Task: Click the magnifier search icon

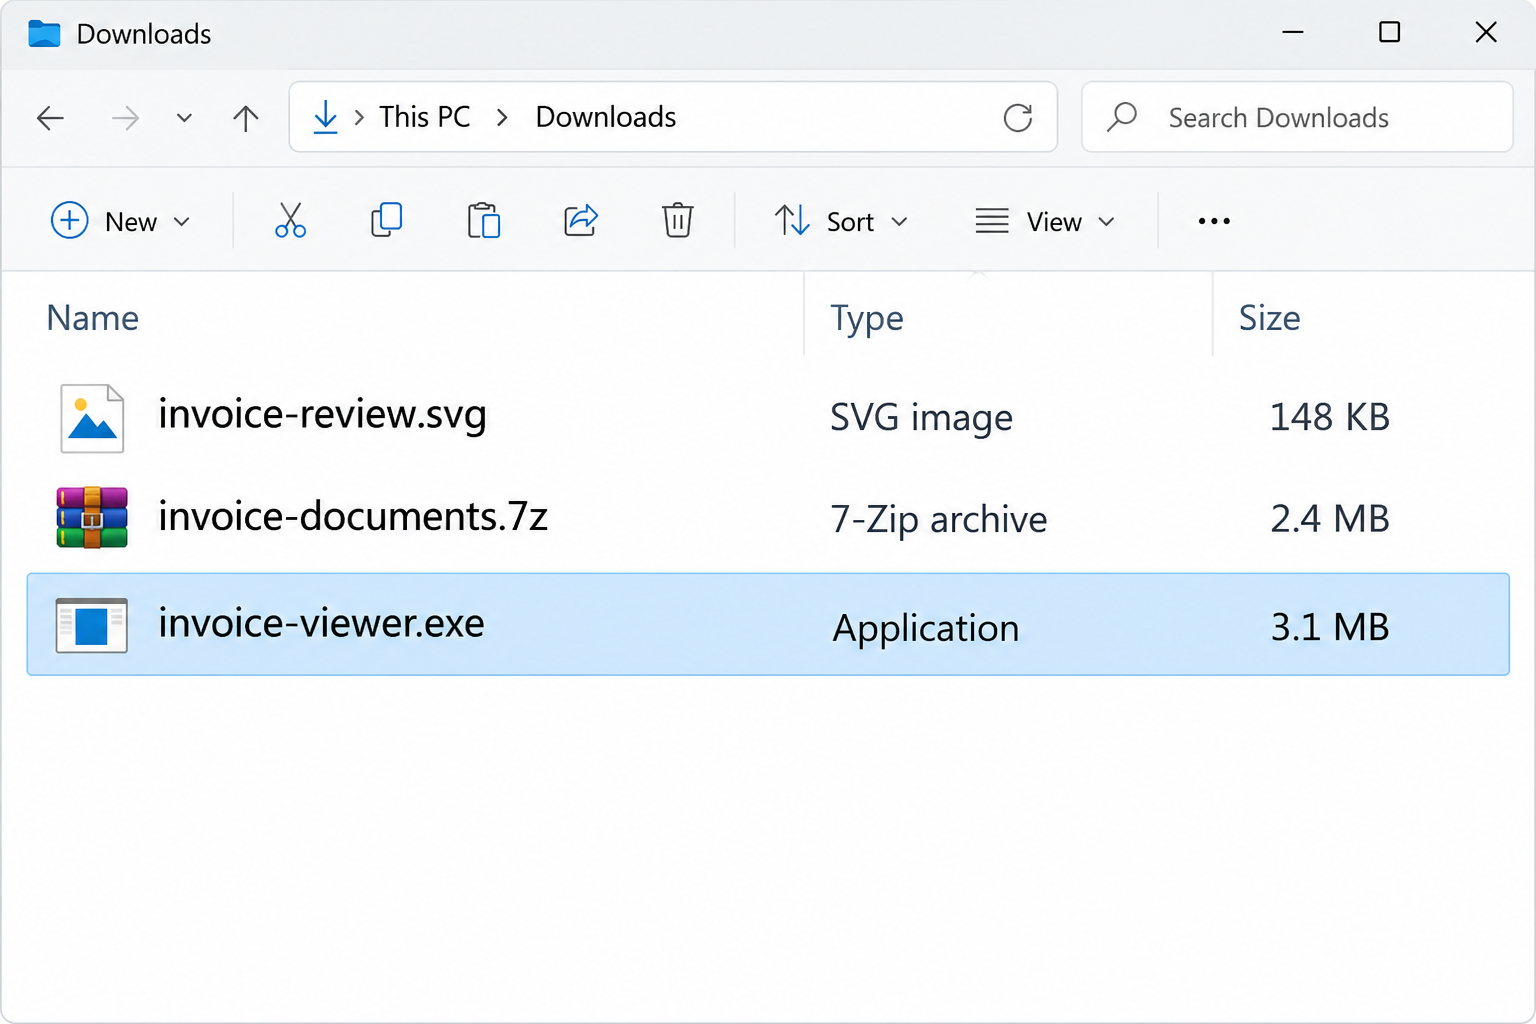Action: [x=1122, y=117]
